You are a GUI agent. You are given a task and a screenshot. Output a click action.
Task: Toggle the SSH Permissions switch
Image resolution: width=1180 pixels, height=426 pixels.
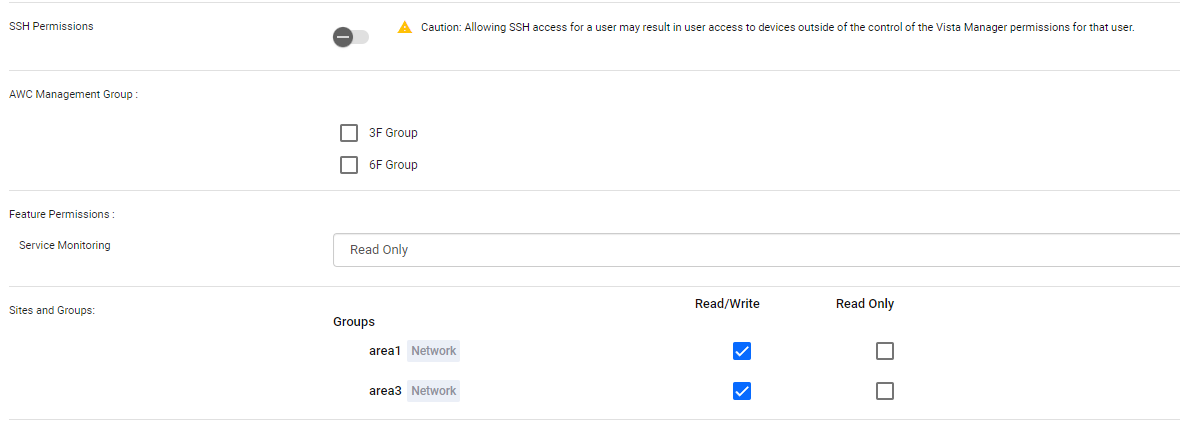pos(351,37)
